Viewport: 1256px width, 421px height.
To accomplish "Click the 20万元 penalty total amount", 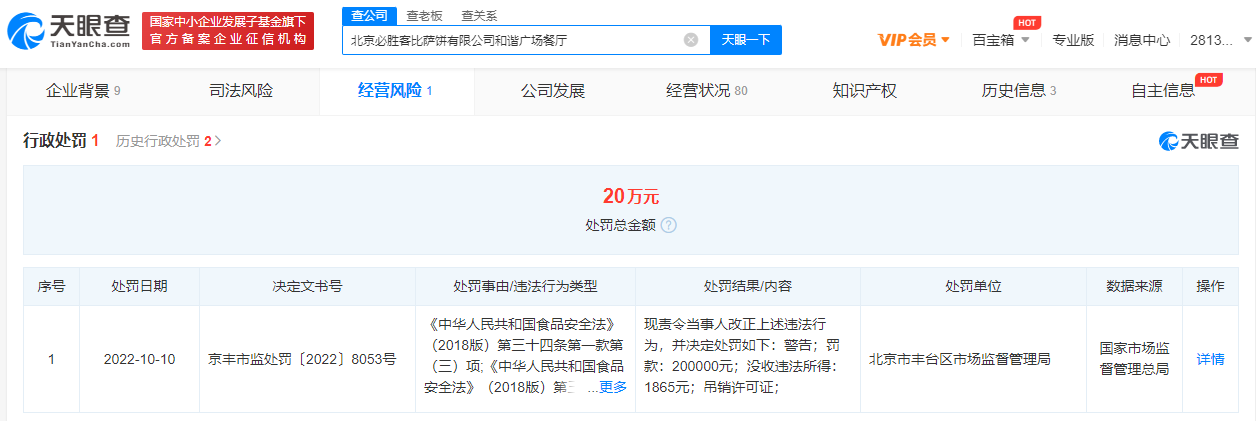I will point(631,196).
